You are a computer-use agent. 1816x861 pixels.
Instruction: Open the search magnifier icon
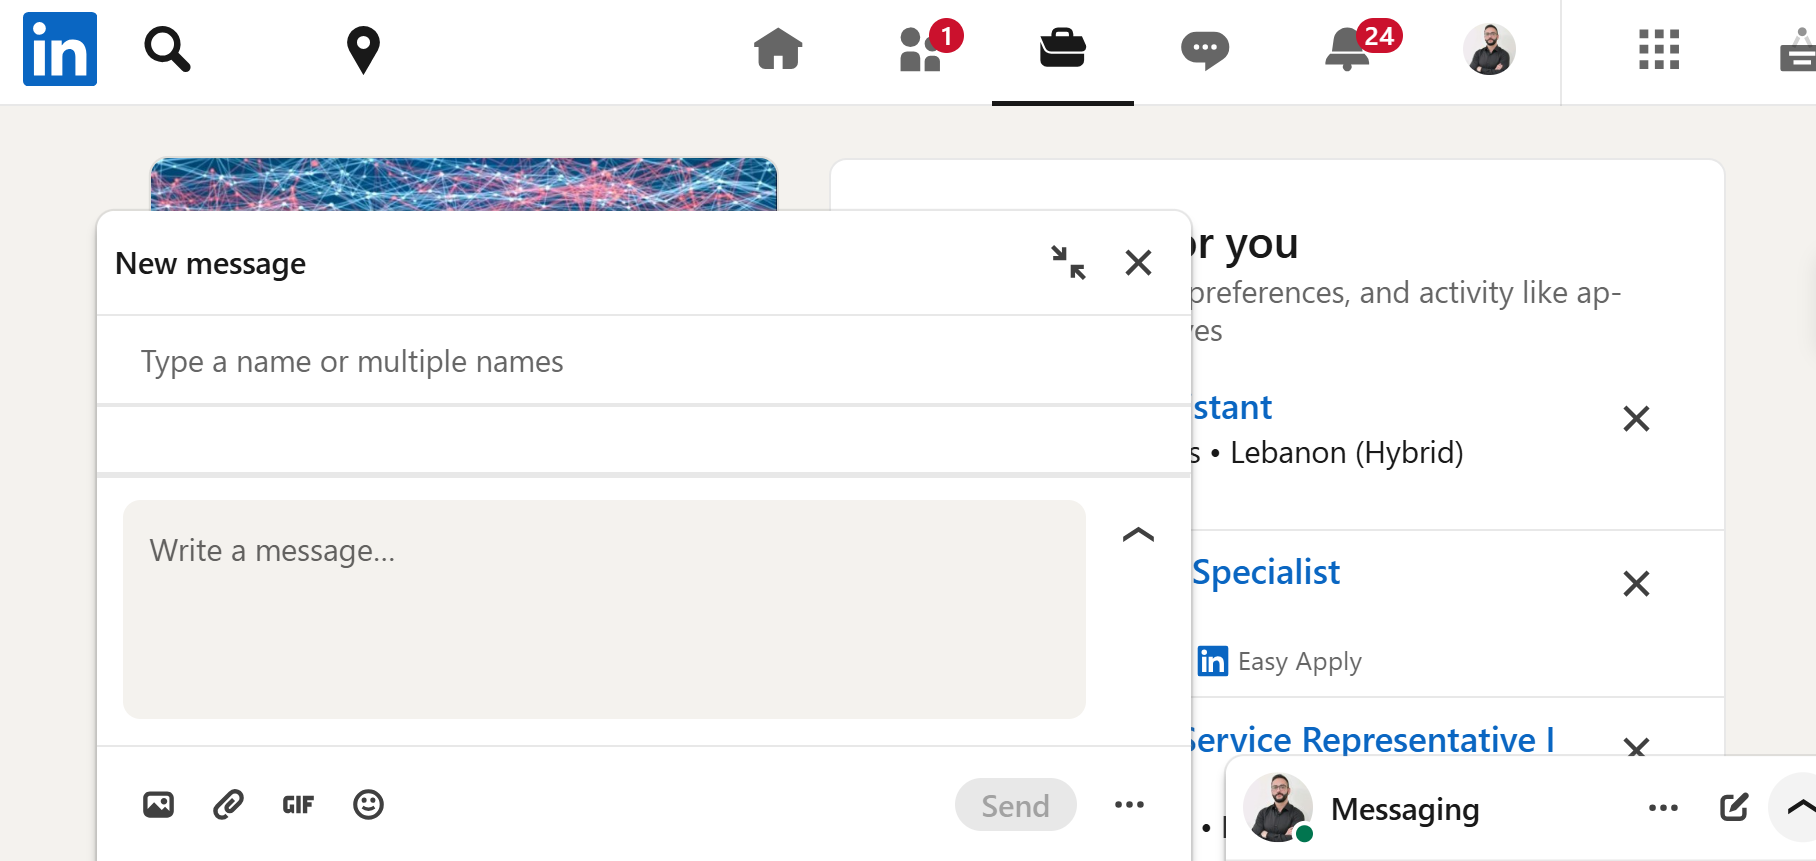(167, 49)
